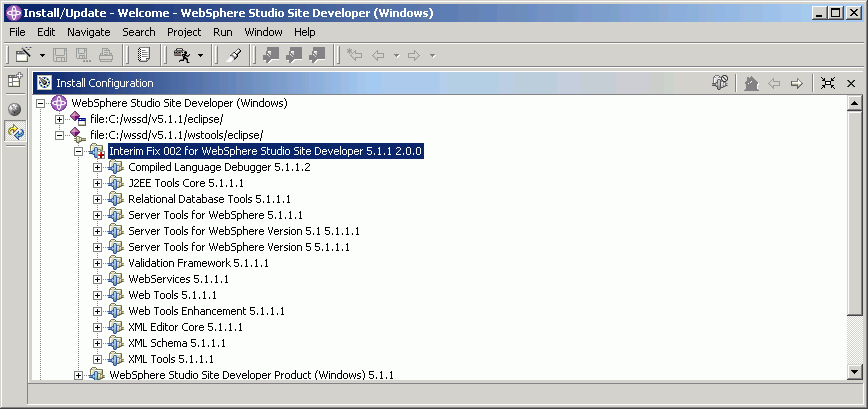Open the Navigate menu
Image resolution: width=868 pixels, height=409 pixels.
(89, 32)
